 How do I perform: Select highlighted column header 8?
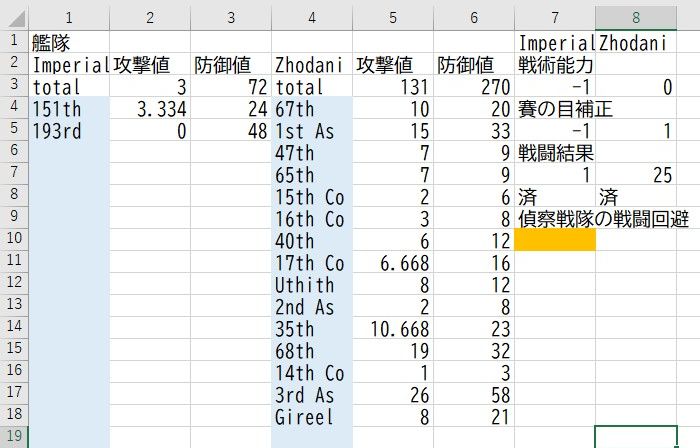[636, 18]
